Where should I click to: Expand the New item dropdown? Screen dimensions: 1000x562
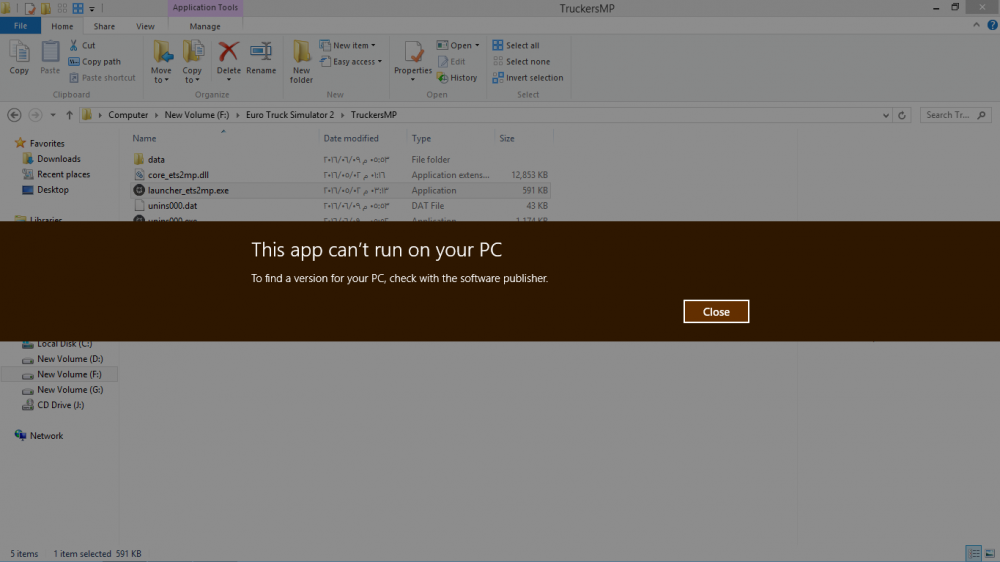click(347, 46)
